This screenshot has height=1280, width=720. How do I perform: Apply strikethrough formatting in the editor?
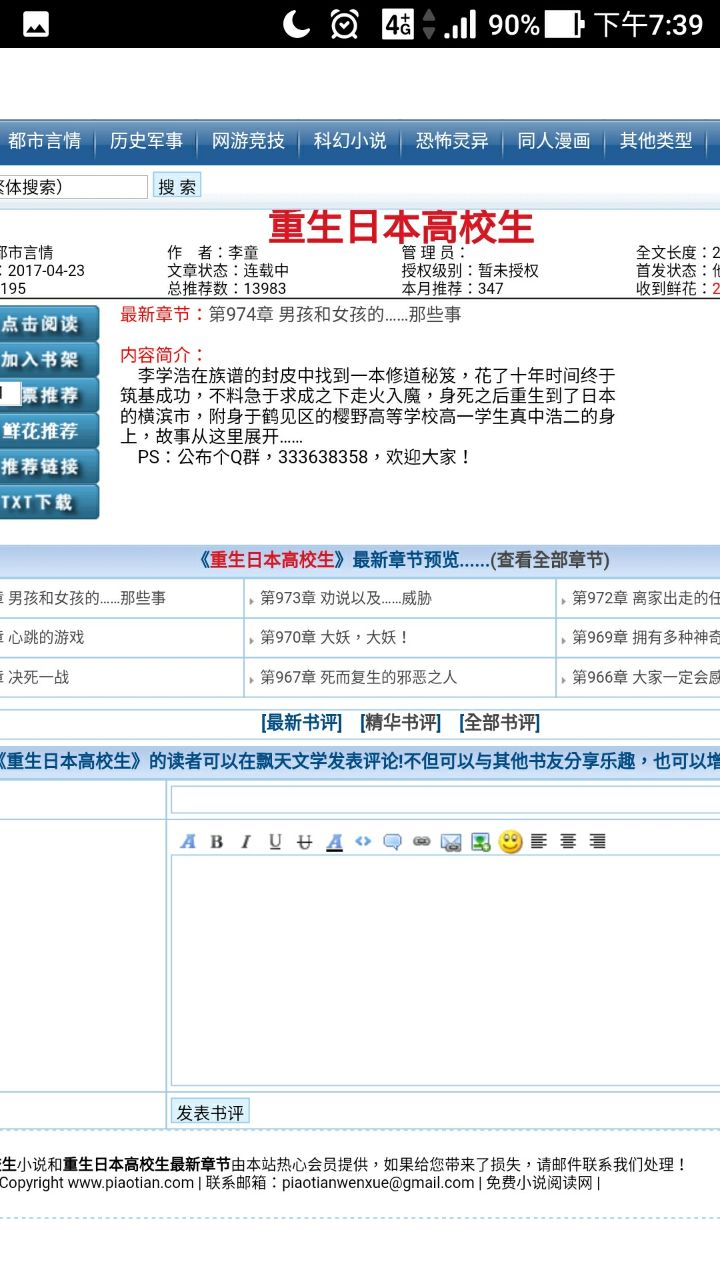(305, 842)
